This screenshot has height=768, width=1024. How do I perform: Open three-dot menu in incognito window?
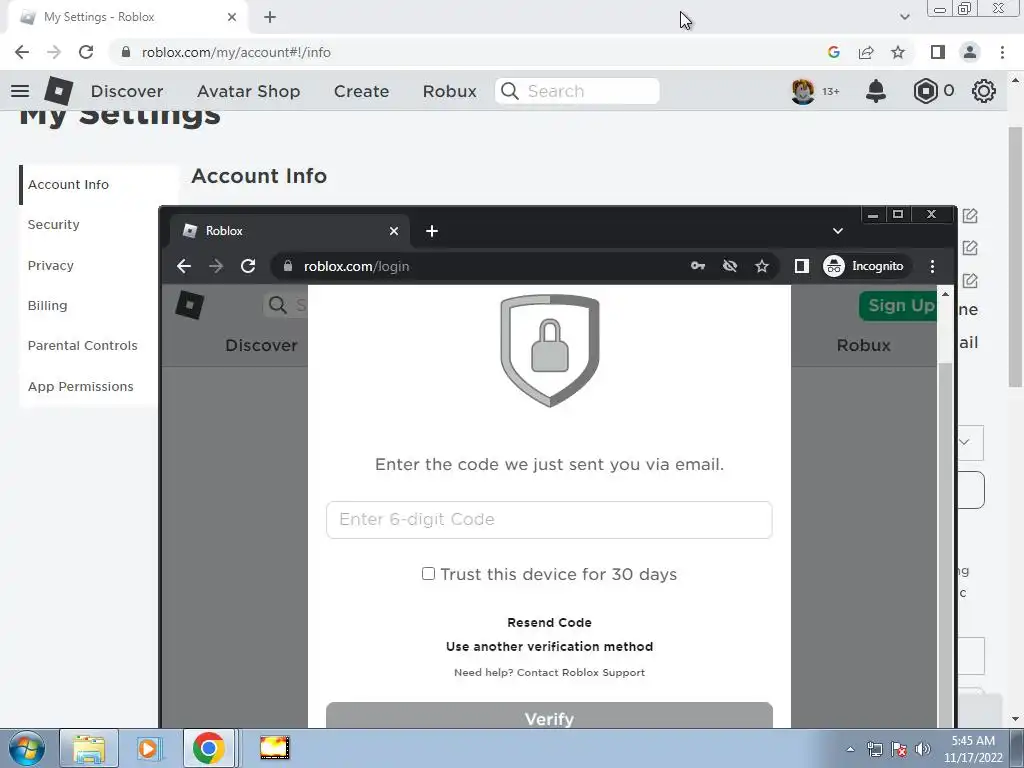tap(933, 266)
